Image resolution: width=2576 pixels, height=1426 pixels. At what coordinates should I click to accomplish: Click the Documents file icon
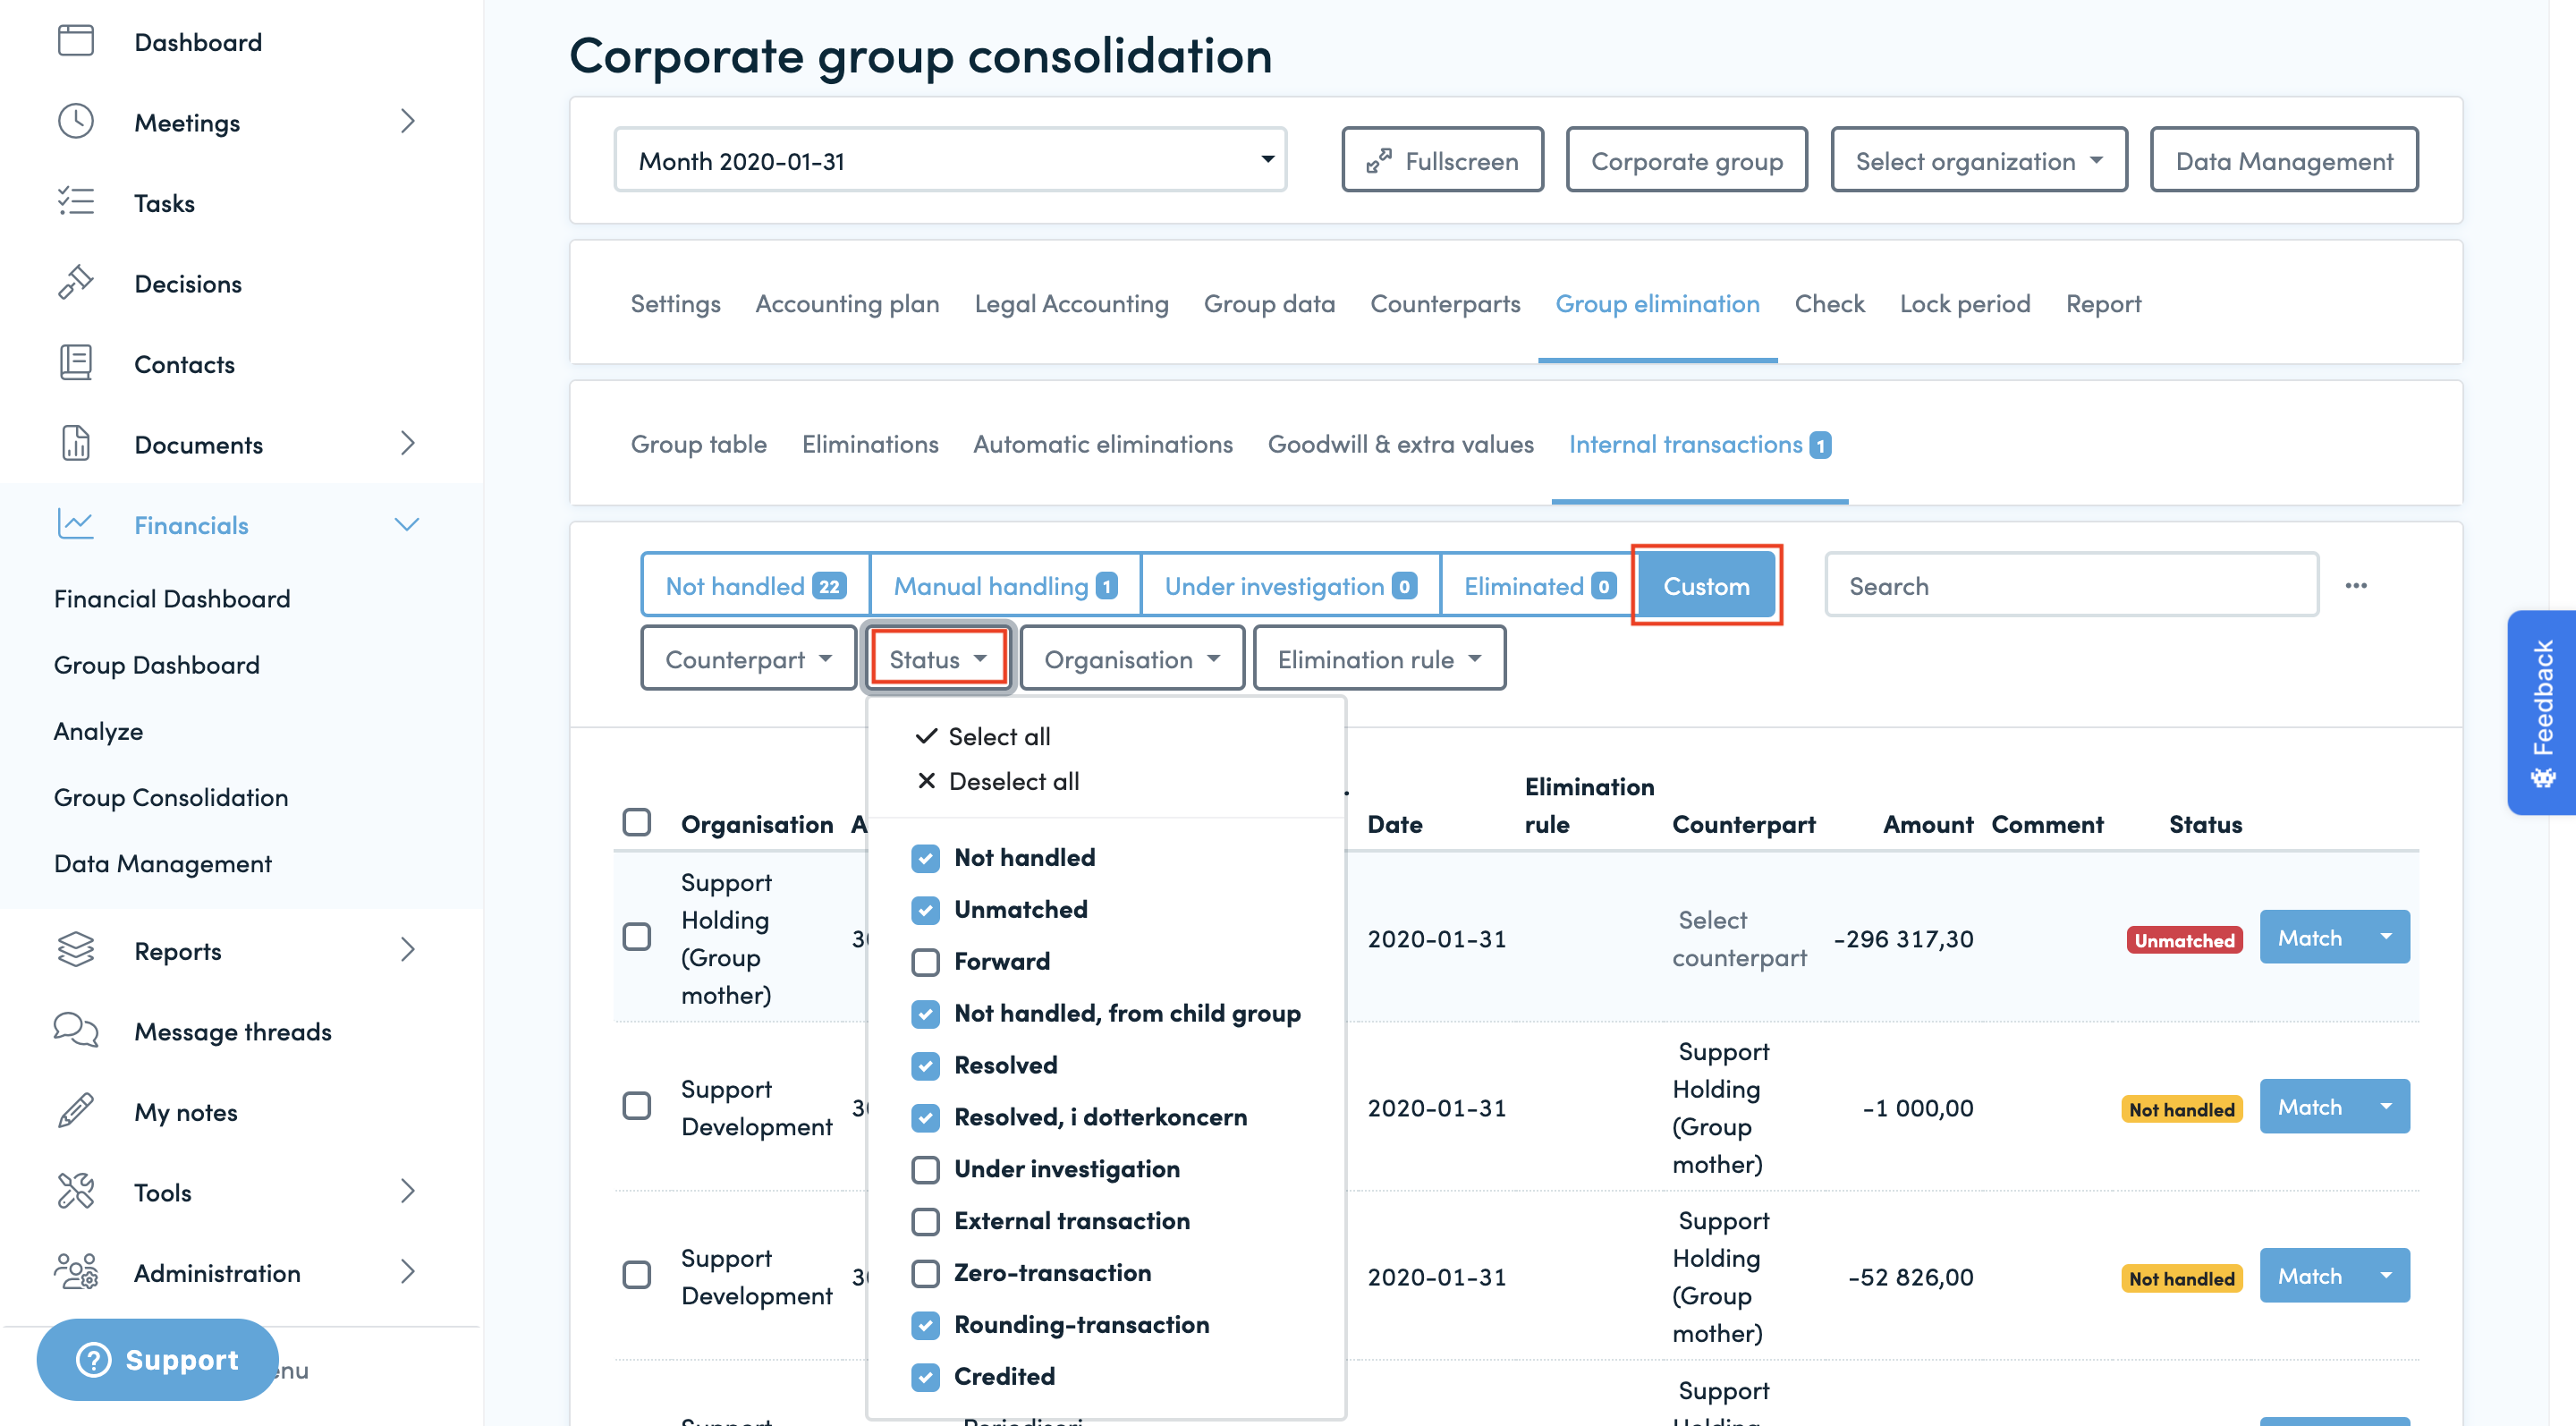click(x=76, y=444)
